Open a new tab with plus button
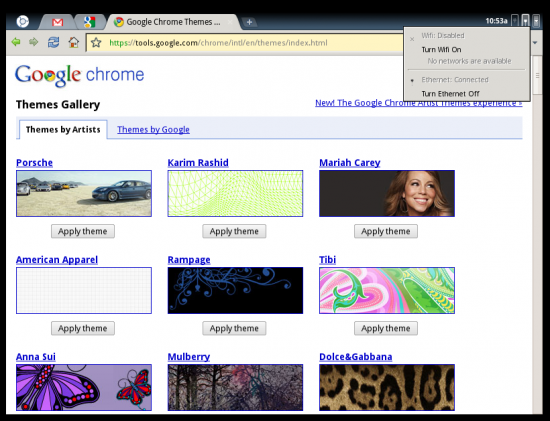This screenshot has width=550, height=421. coord(249,22)
